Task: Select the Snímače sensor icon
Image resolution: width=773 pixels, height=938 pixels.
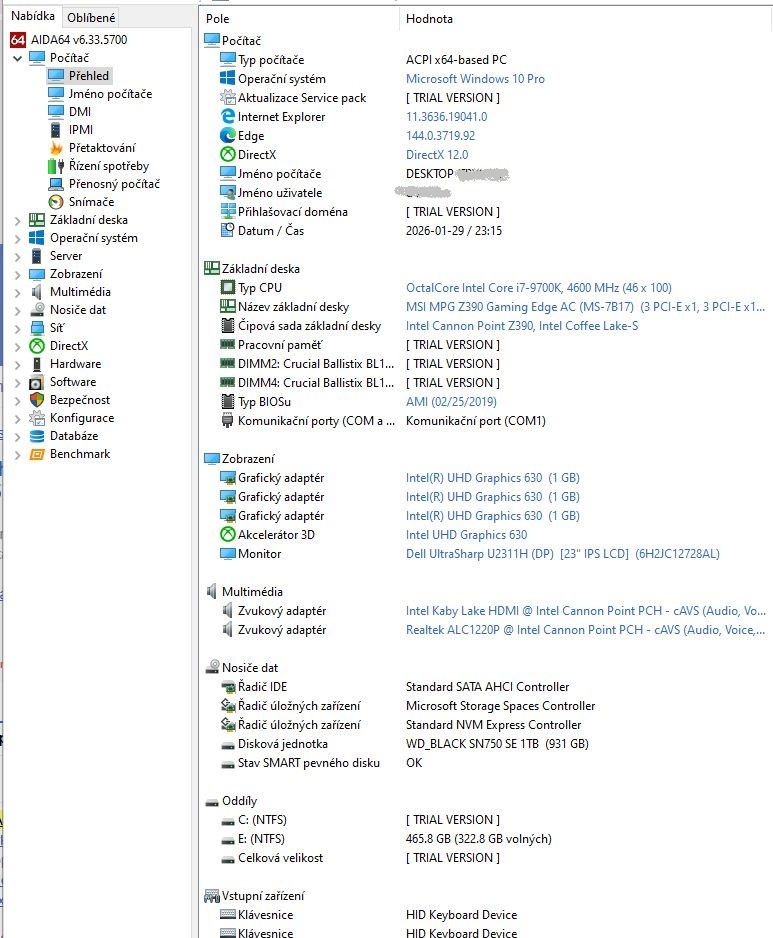Action: 56,202
